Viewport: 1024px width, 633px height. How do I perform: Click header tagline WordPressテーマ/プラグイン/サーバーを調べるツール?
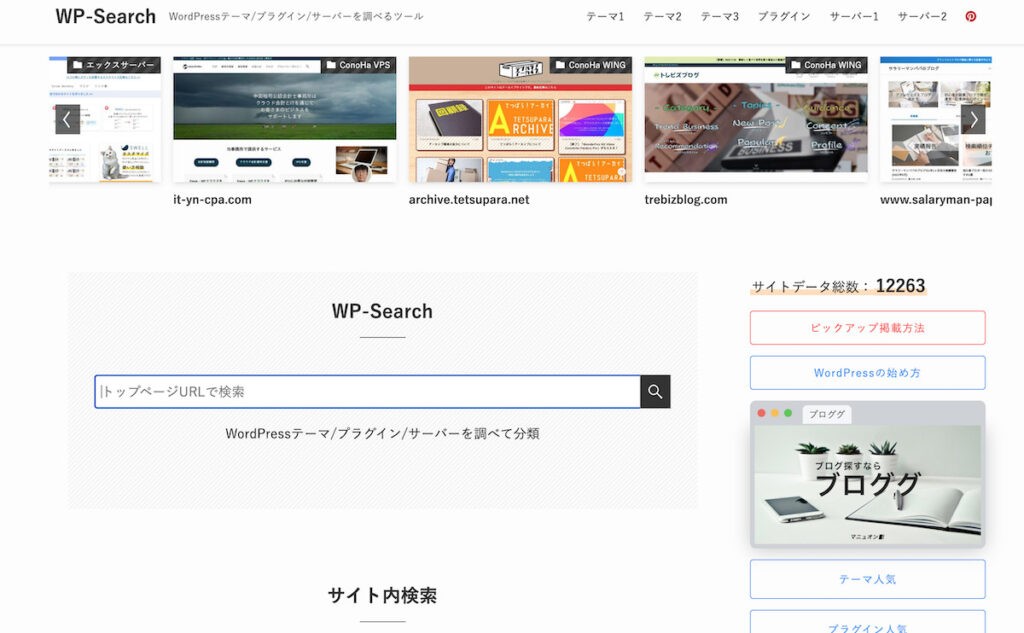(296, 16)
